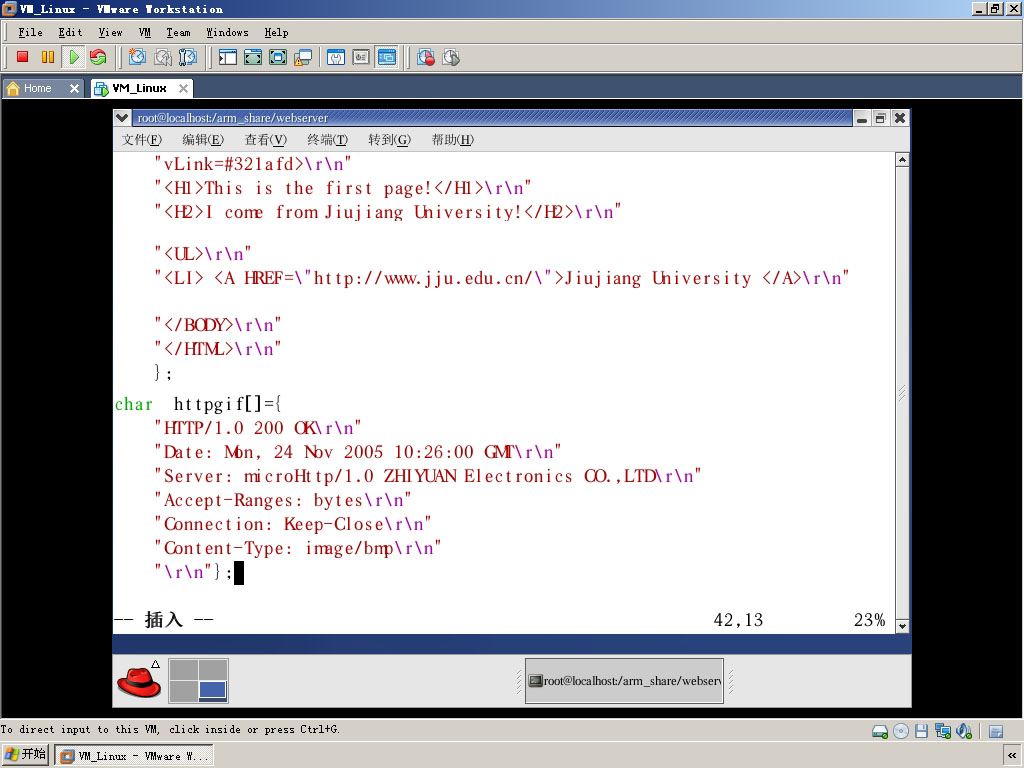The height and width of the screenshot is (768, 1024).
Task: Select the VM_Linux tab
Action: [139, 88]
